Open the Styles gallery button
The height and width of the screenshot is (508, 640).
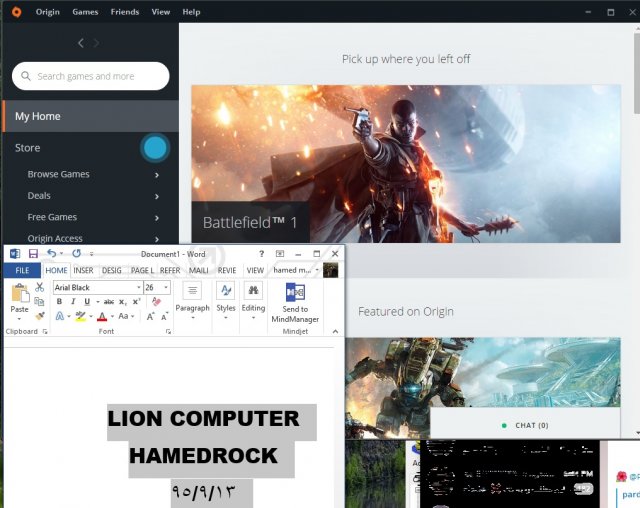pos(226,300)
